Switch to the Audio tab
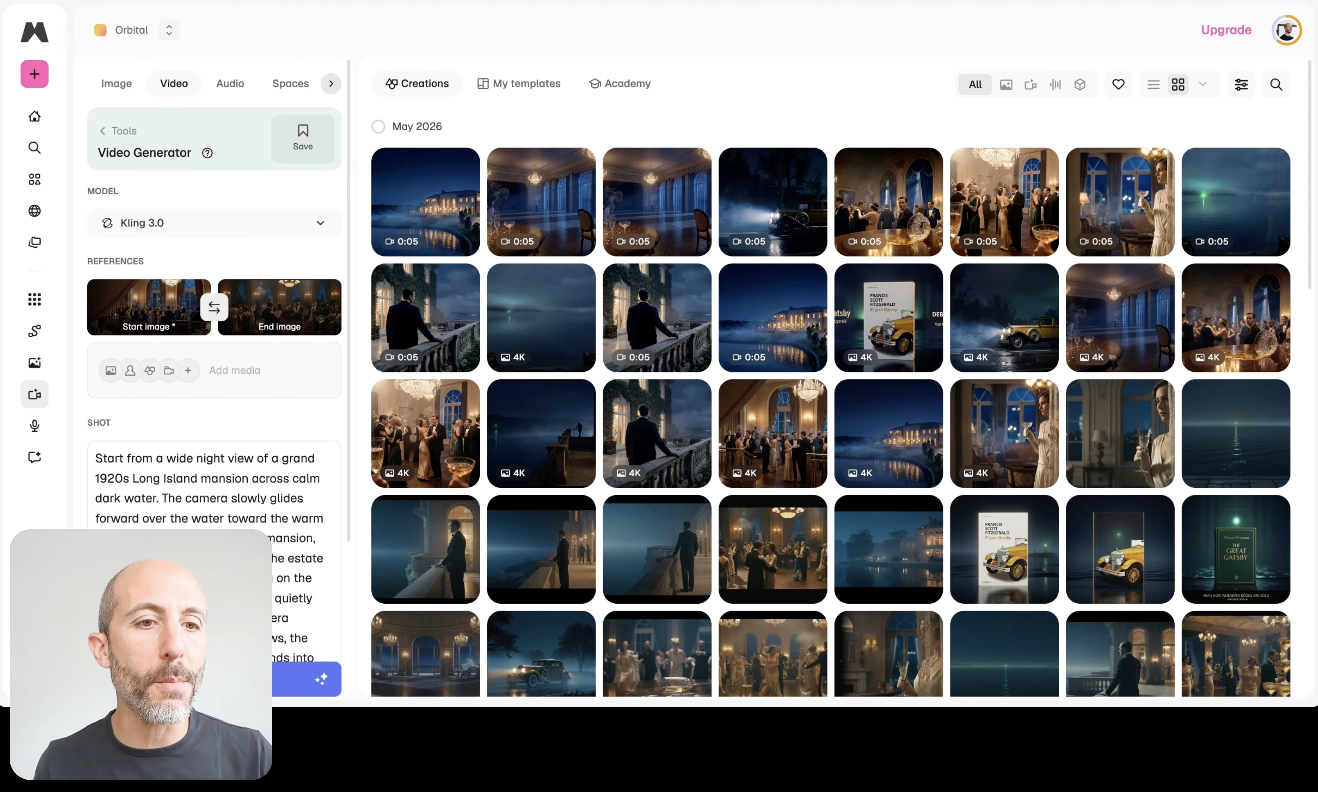1318x792 pixels. (x=230, y=84)
